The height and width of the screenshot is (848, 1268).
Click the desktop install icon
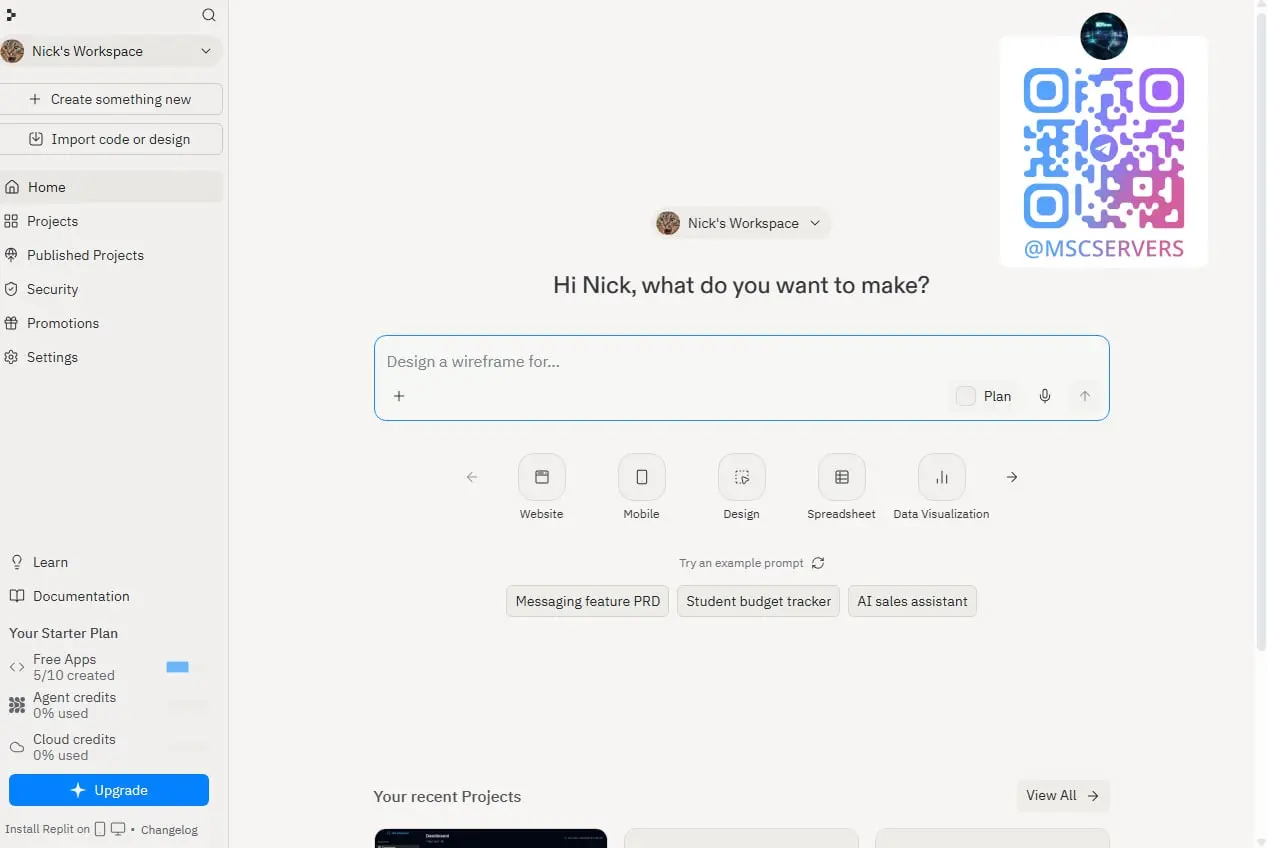118,829
